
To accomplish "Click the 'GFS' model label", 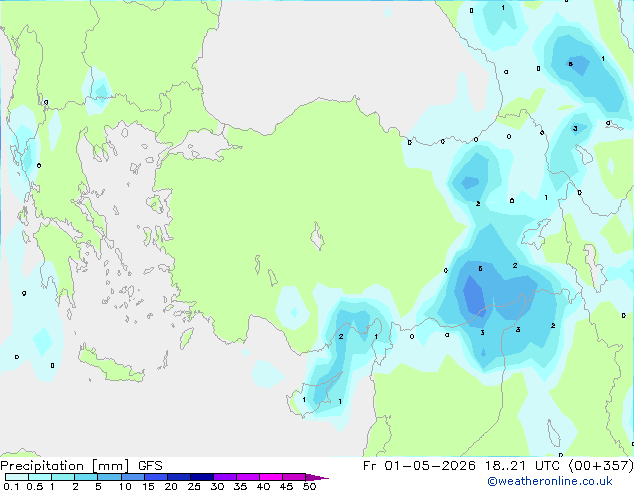I will point(150,466).
